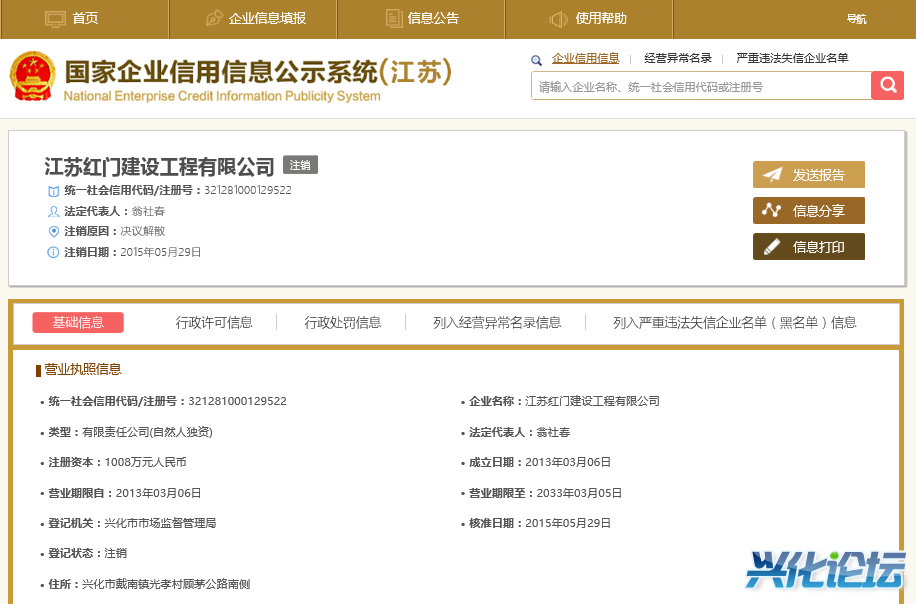Click the location pin icon beside 注销原因

click(53, 231)
